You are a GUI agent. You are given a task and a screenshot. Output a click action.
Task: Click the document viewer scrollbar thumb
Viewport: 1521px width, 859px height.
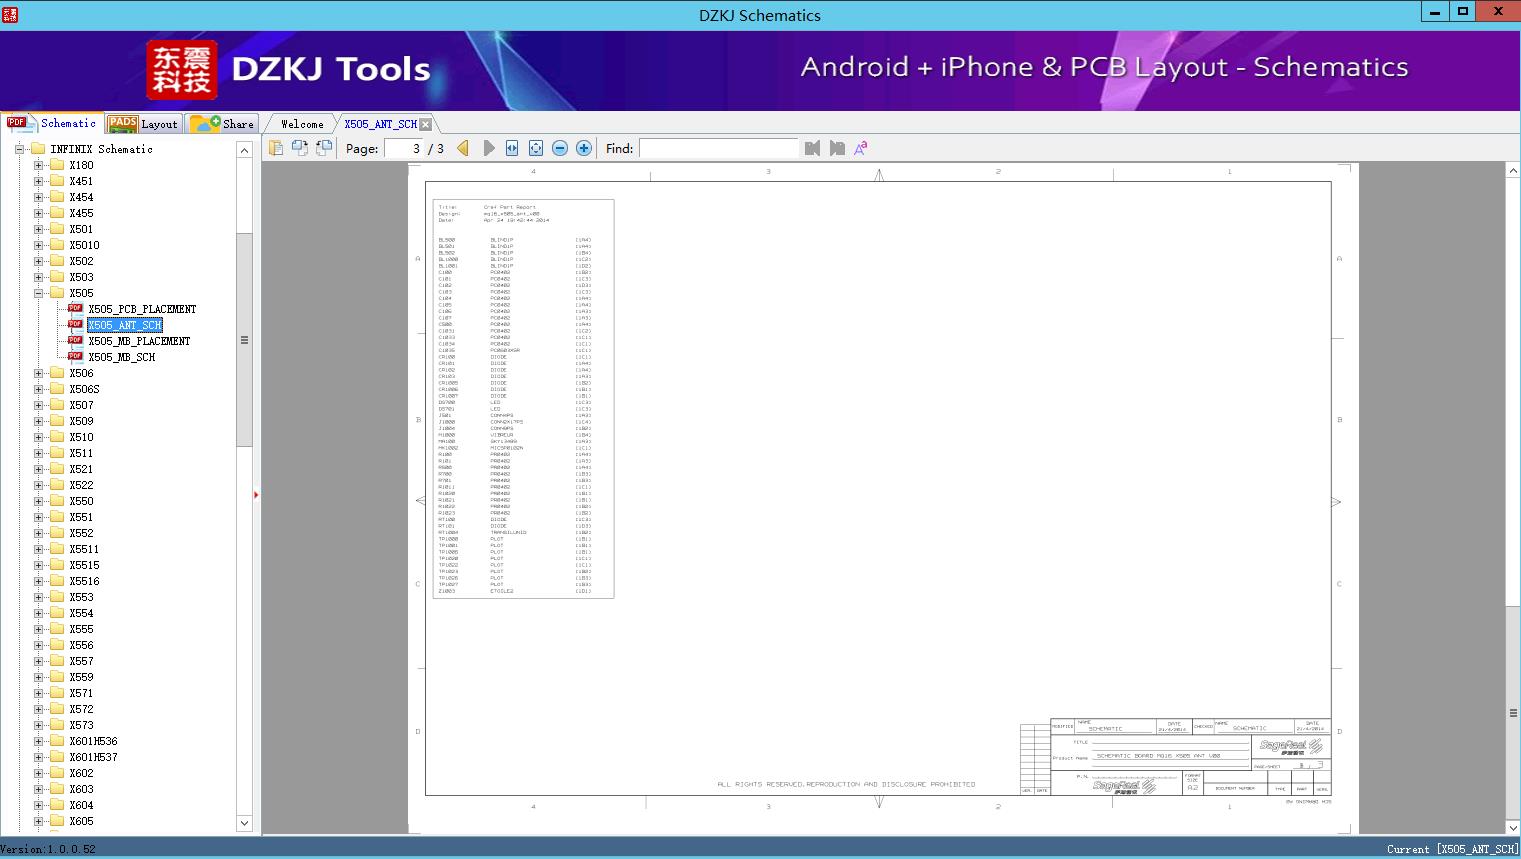[1513, 712]
